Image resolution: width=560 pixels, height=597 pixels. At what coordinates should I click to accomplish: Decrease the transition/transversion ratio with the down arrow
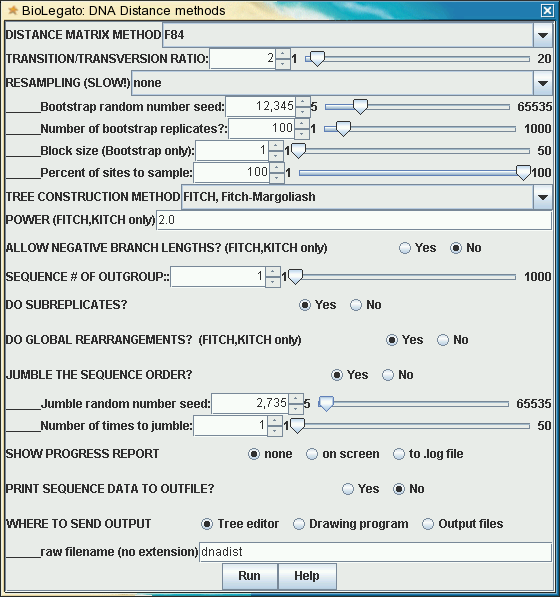point(282,64)
